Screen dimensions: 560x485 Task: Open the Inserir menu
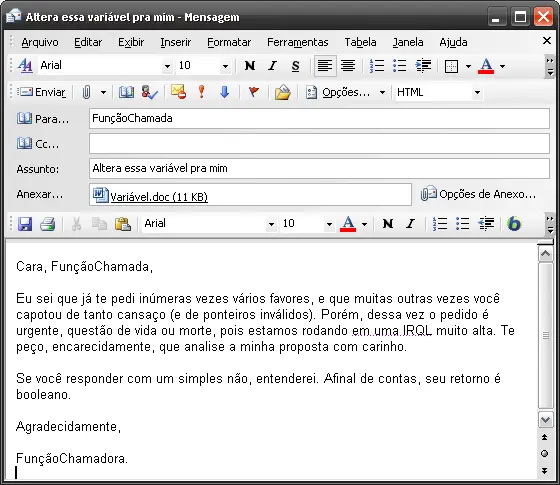pos(176,42)
